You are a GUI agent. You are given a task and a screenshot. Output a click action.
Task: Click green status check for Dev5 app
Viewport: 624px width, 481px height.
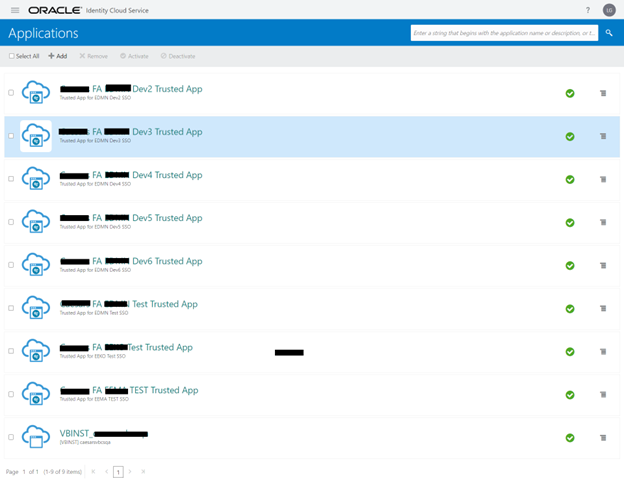(x=570, y=222)
